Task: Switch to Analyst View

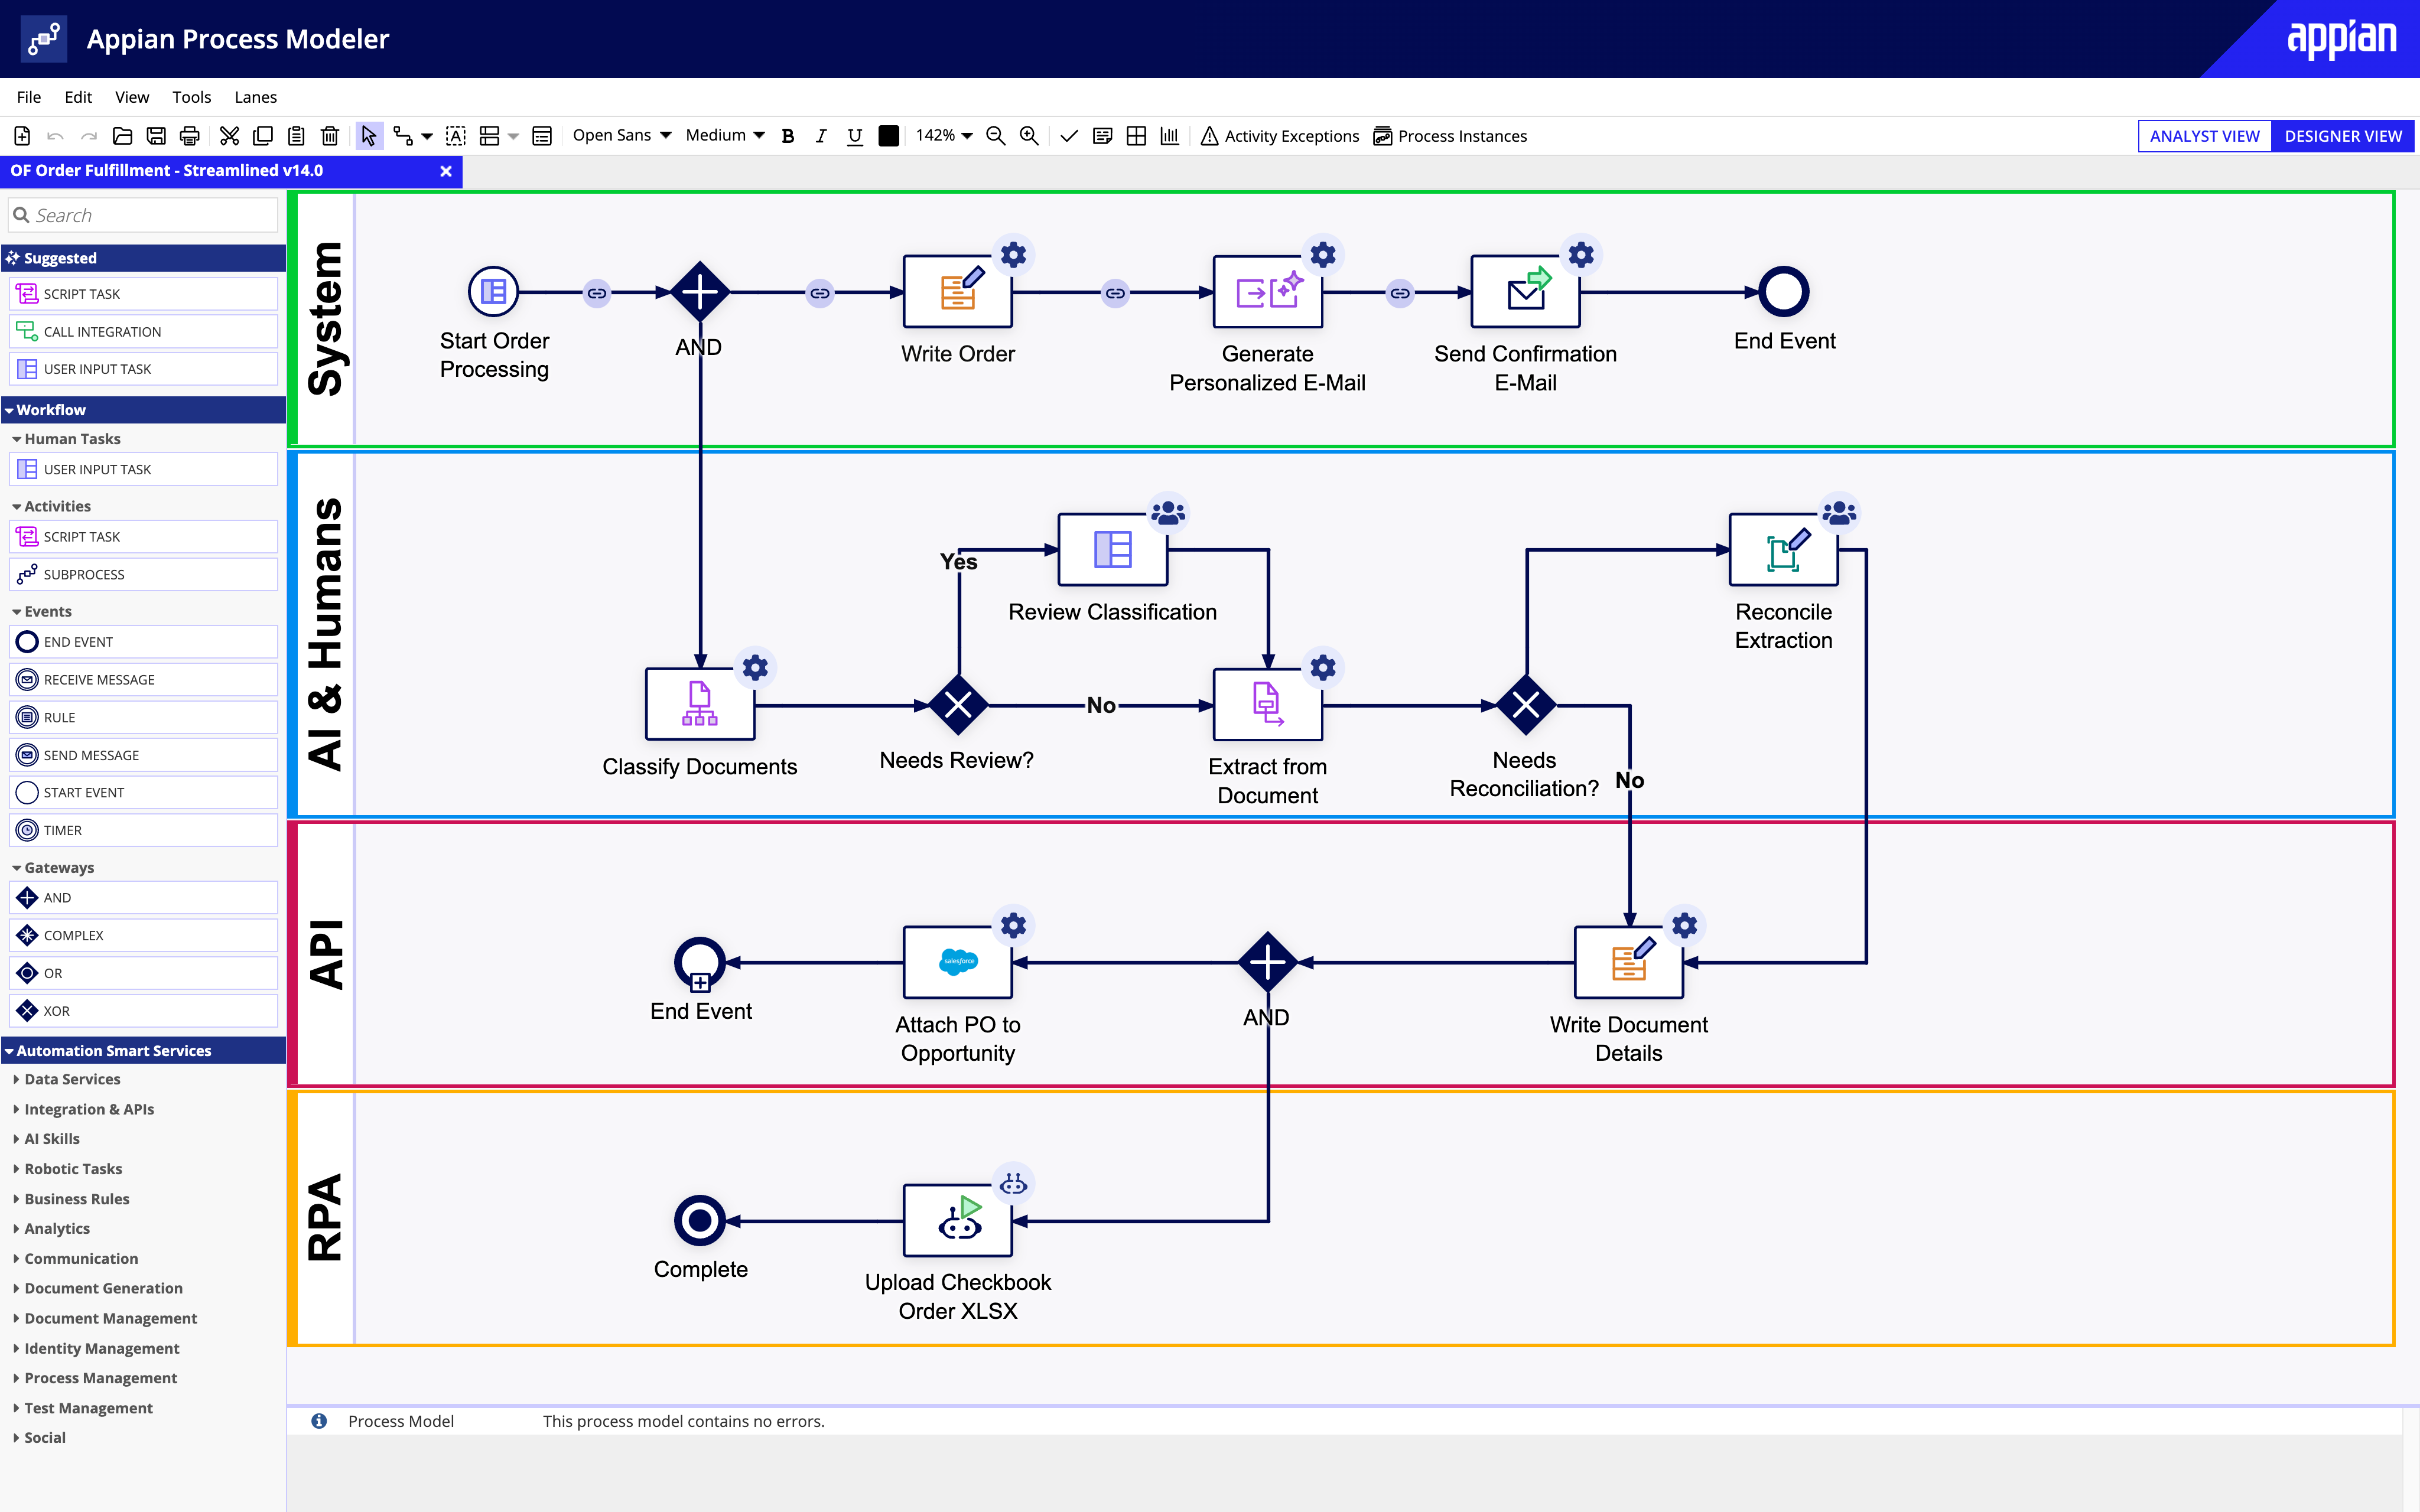Action: point(2204,136)
